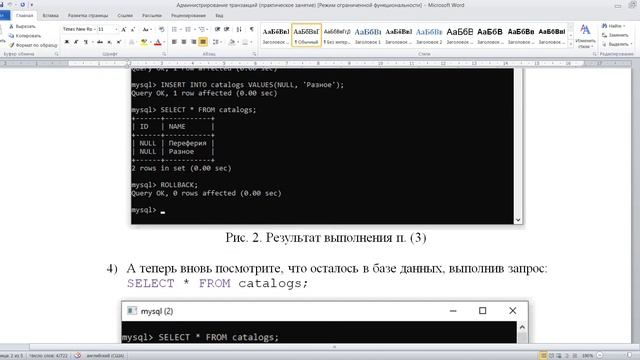Open the Ссылки tab
Viewport: 640px width, 360px height.
point(125,16)
